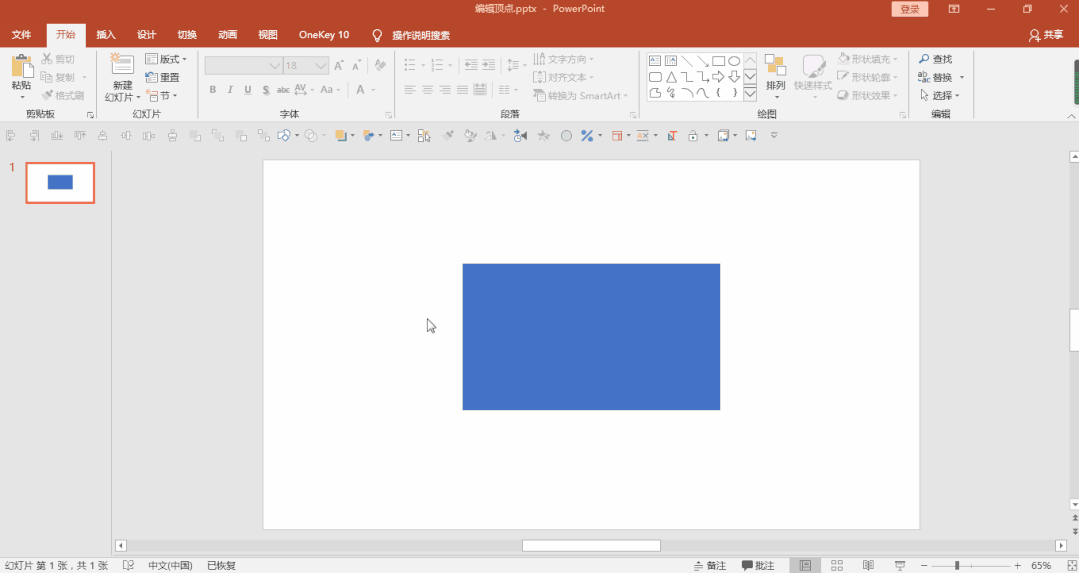Switch to reading view in status bar
Viewport: 1079px width, 573px height.
pos(868,565)
